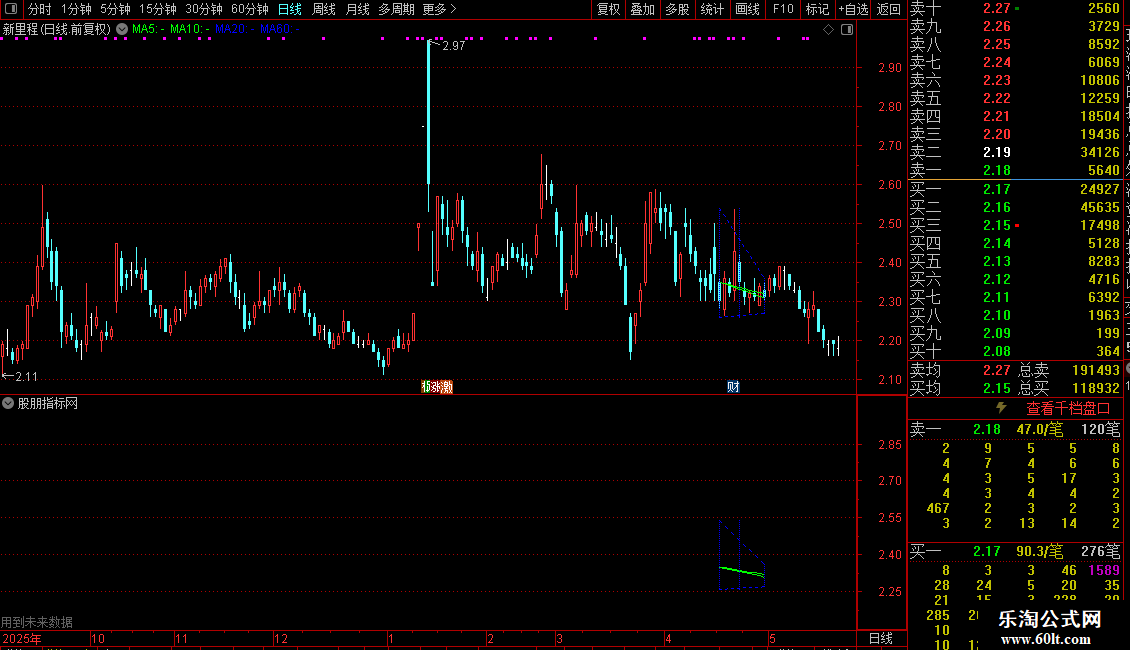Click month 4 on time axis
Image resolution: width=1130 pixels, height=650 pixels.
[x=668, y=638]
